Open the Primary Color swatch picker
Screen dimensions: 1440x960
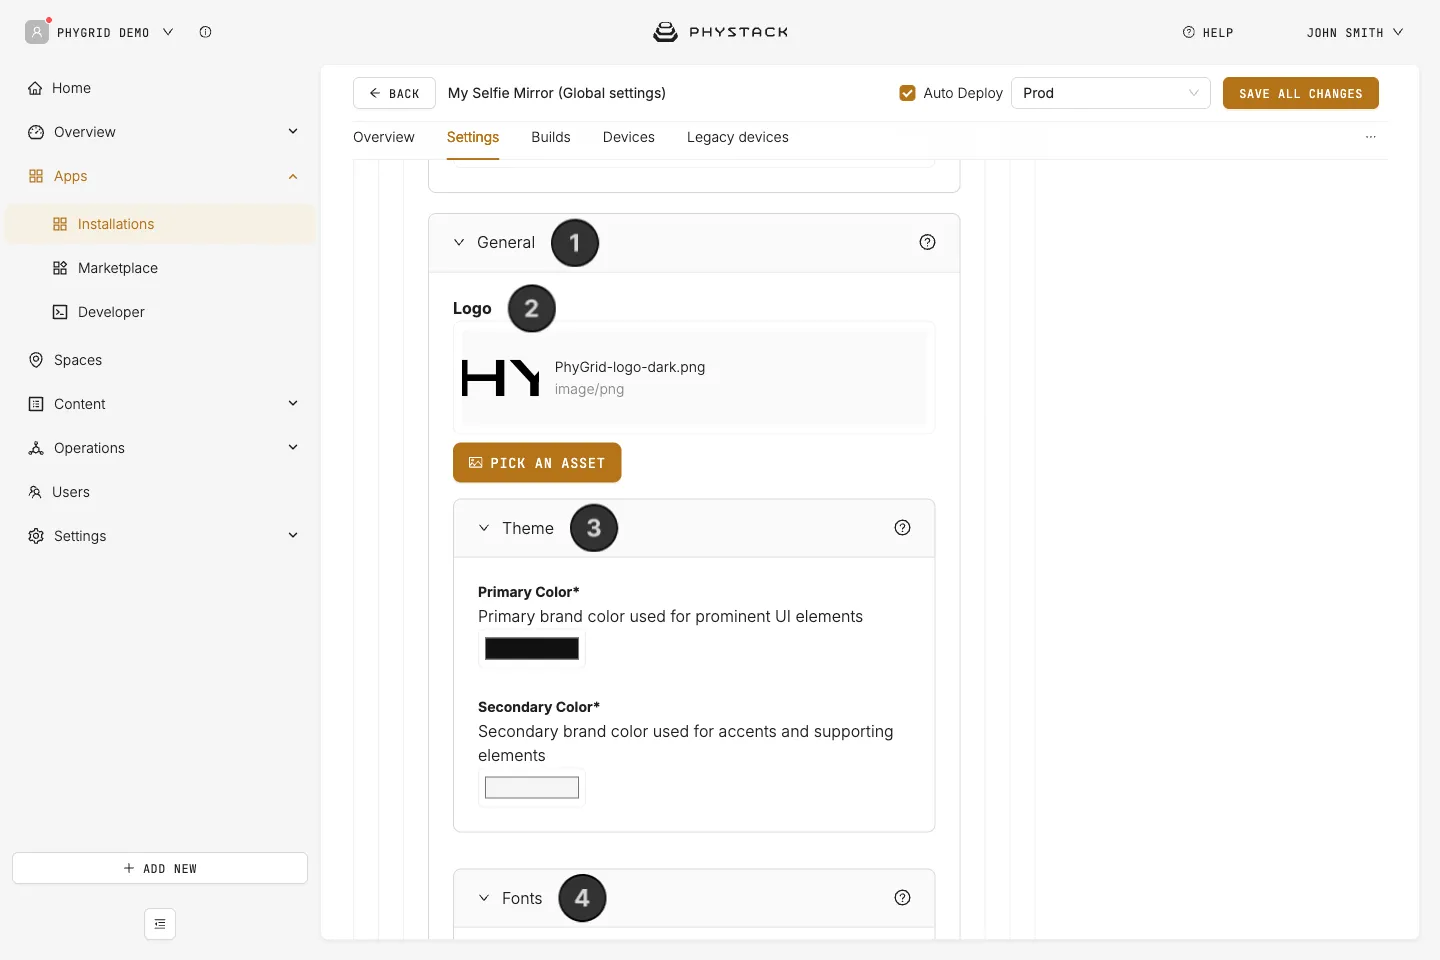[532, 648]
